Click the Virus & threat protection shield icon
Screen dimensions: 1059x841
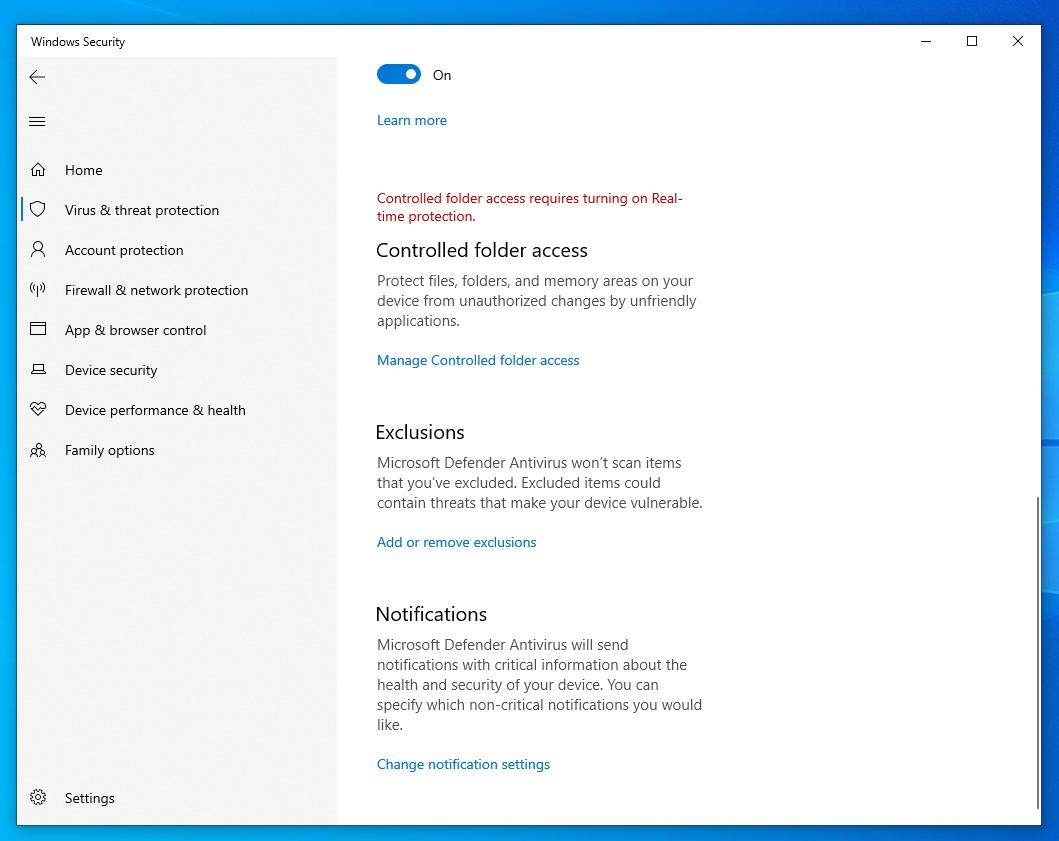point(38,209)
